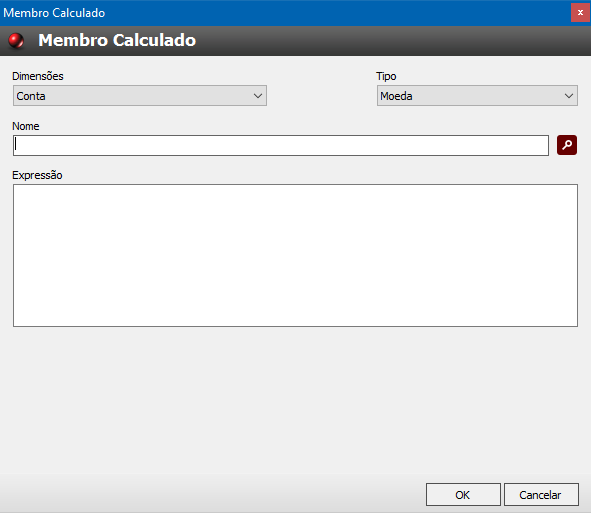591x513 pixels.
Task: Click the blue window title bar text
Action: point(54,13)
